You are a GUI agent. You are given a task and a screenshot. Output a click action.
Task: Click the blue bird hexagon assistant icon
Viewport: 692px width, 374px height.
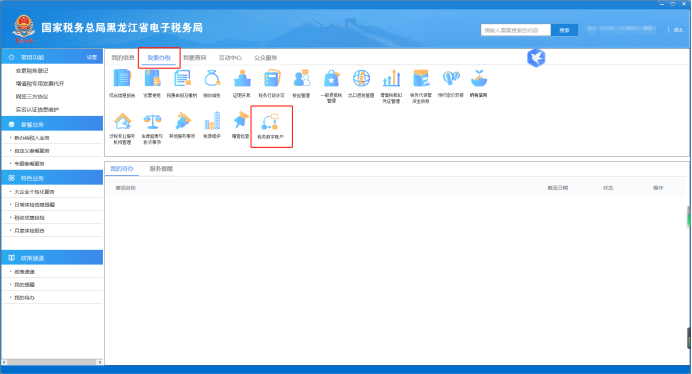pos(536,58)
